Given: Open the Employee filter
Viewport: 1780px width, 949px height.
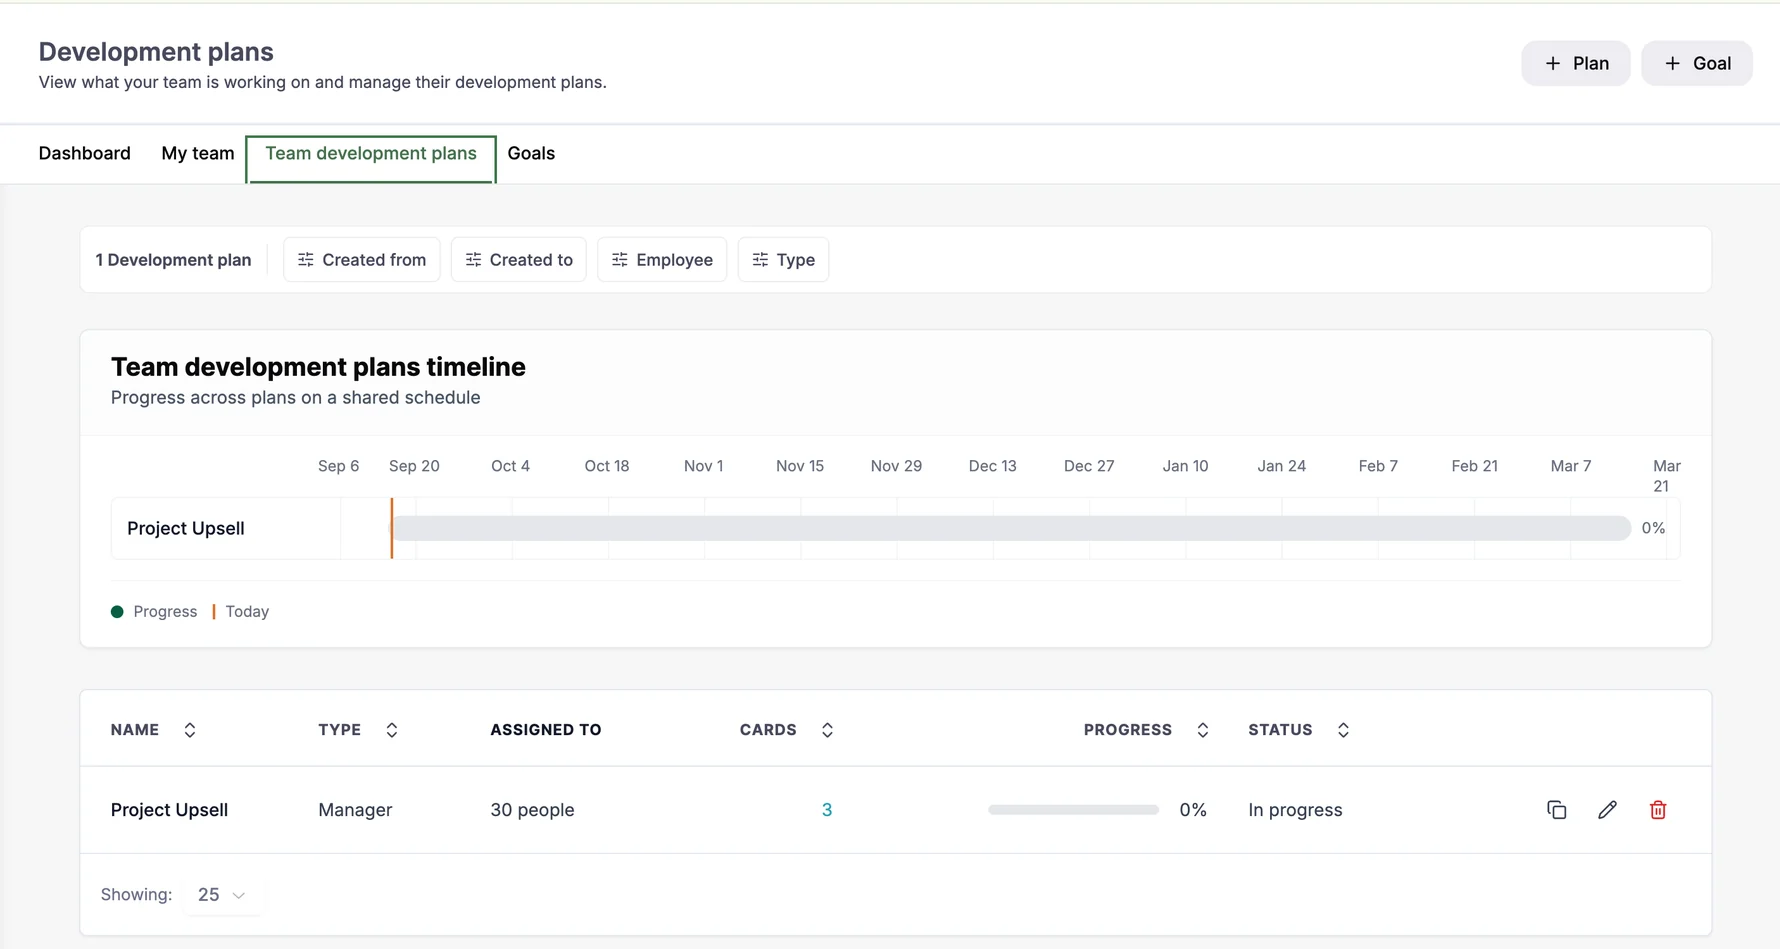Looking at the screenshot, I should (662, 260).
